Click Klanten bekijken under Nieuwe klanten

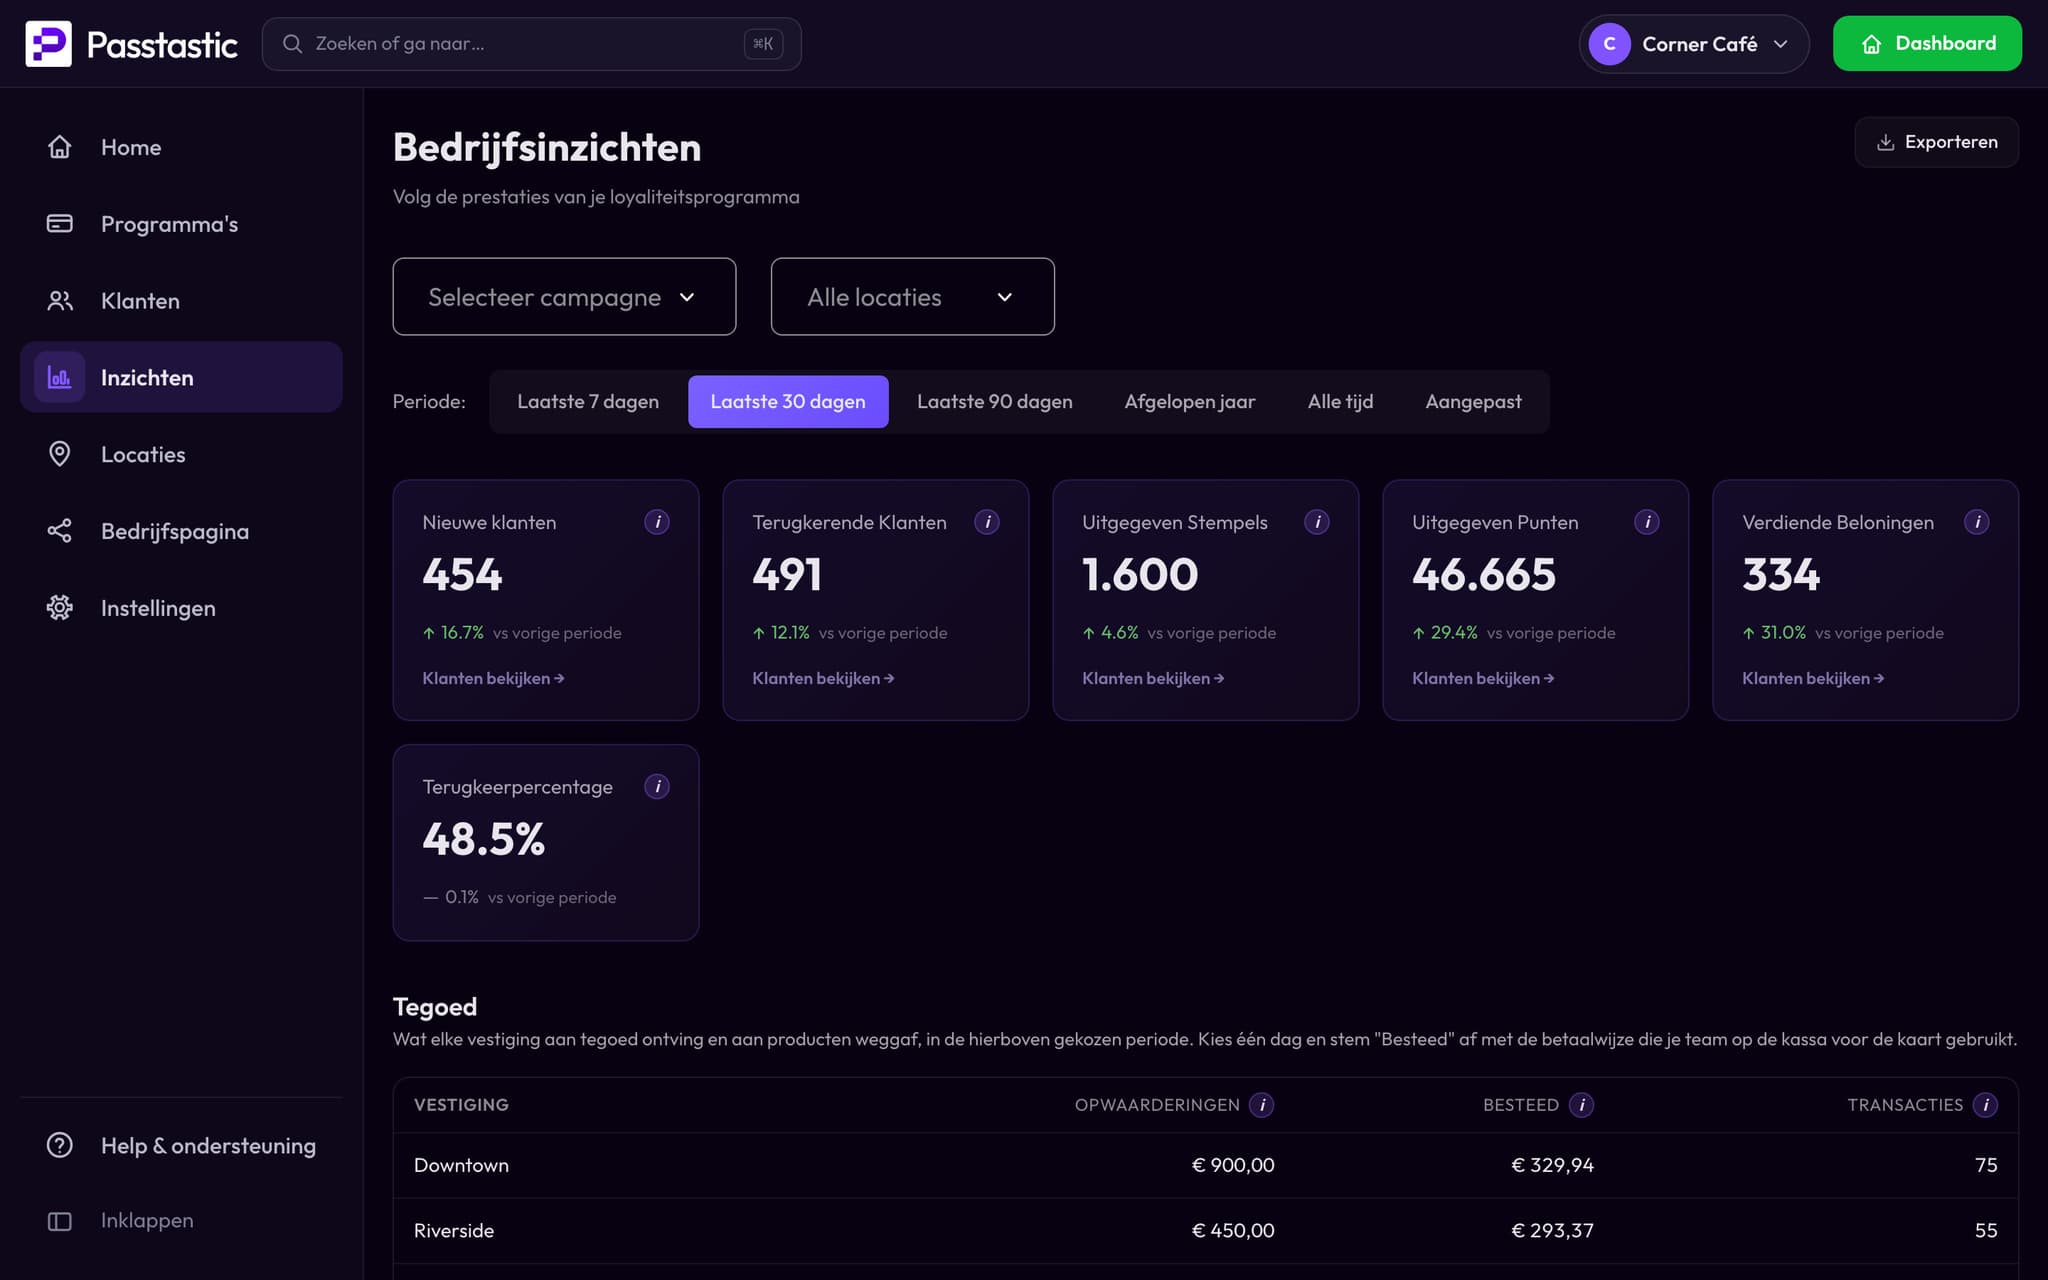(493, 679)
